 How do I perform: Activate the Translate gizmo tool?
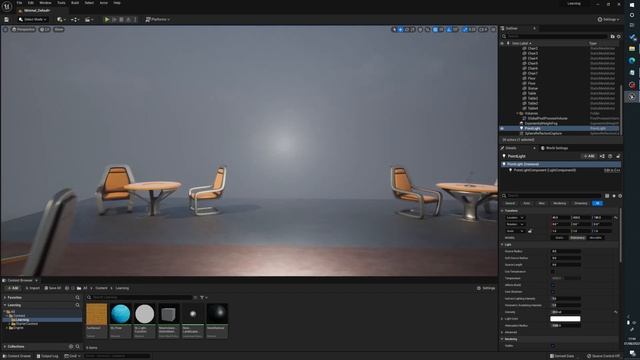click(400, 29)
